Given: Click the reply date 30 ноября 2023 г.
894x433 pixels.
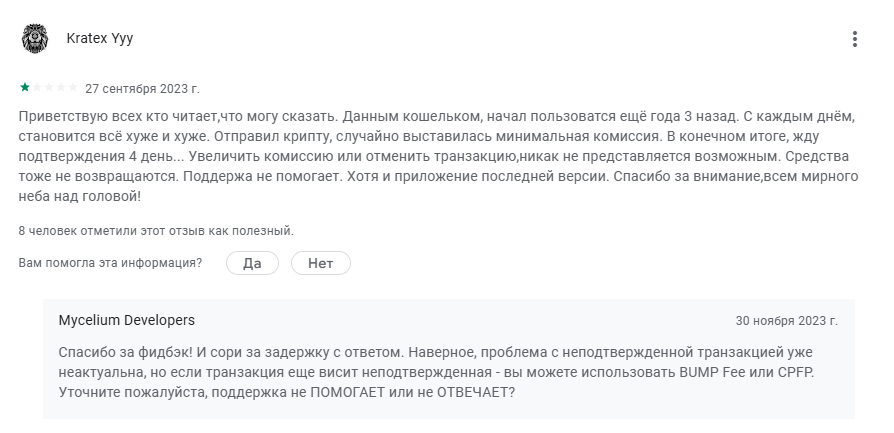Looking at the screenshot, I should coord(786,321).
